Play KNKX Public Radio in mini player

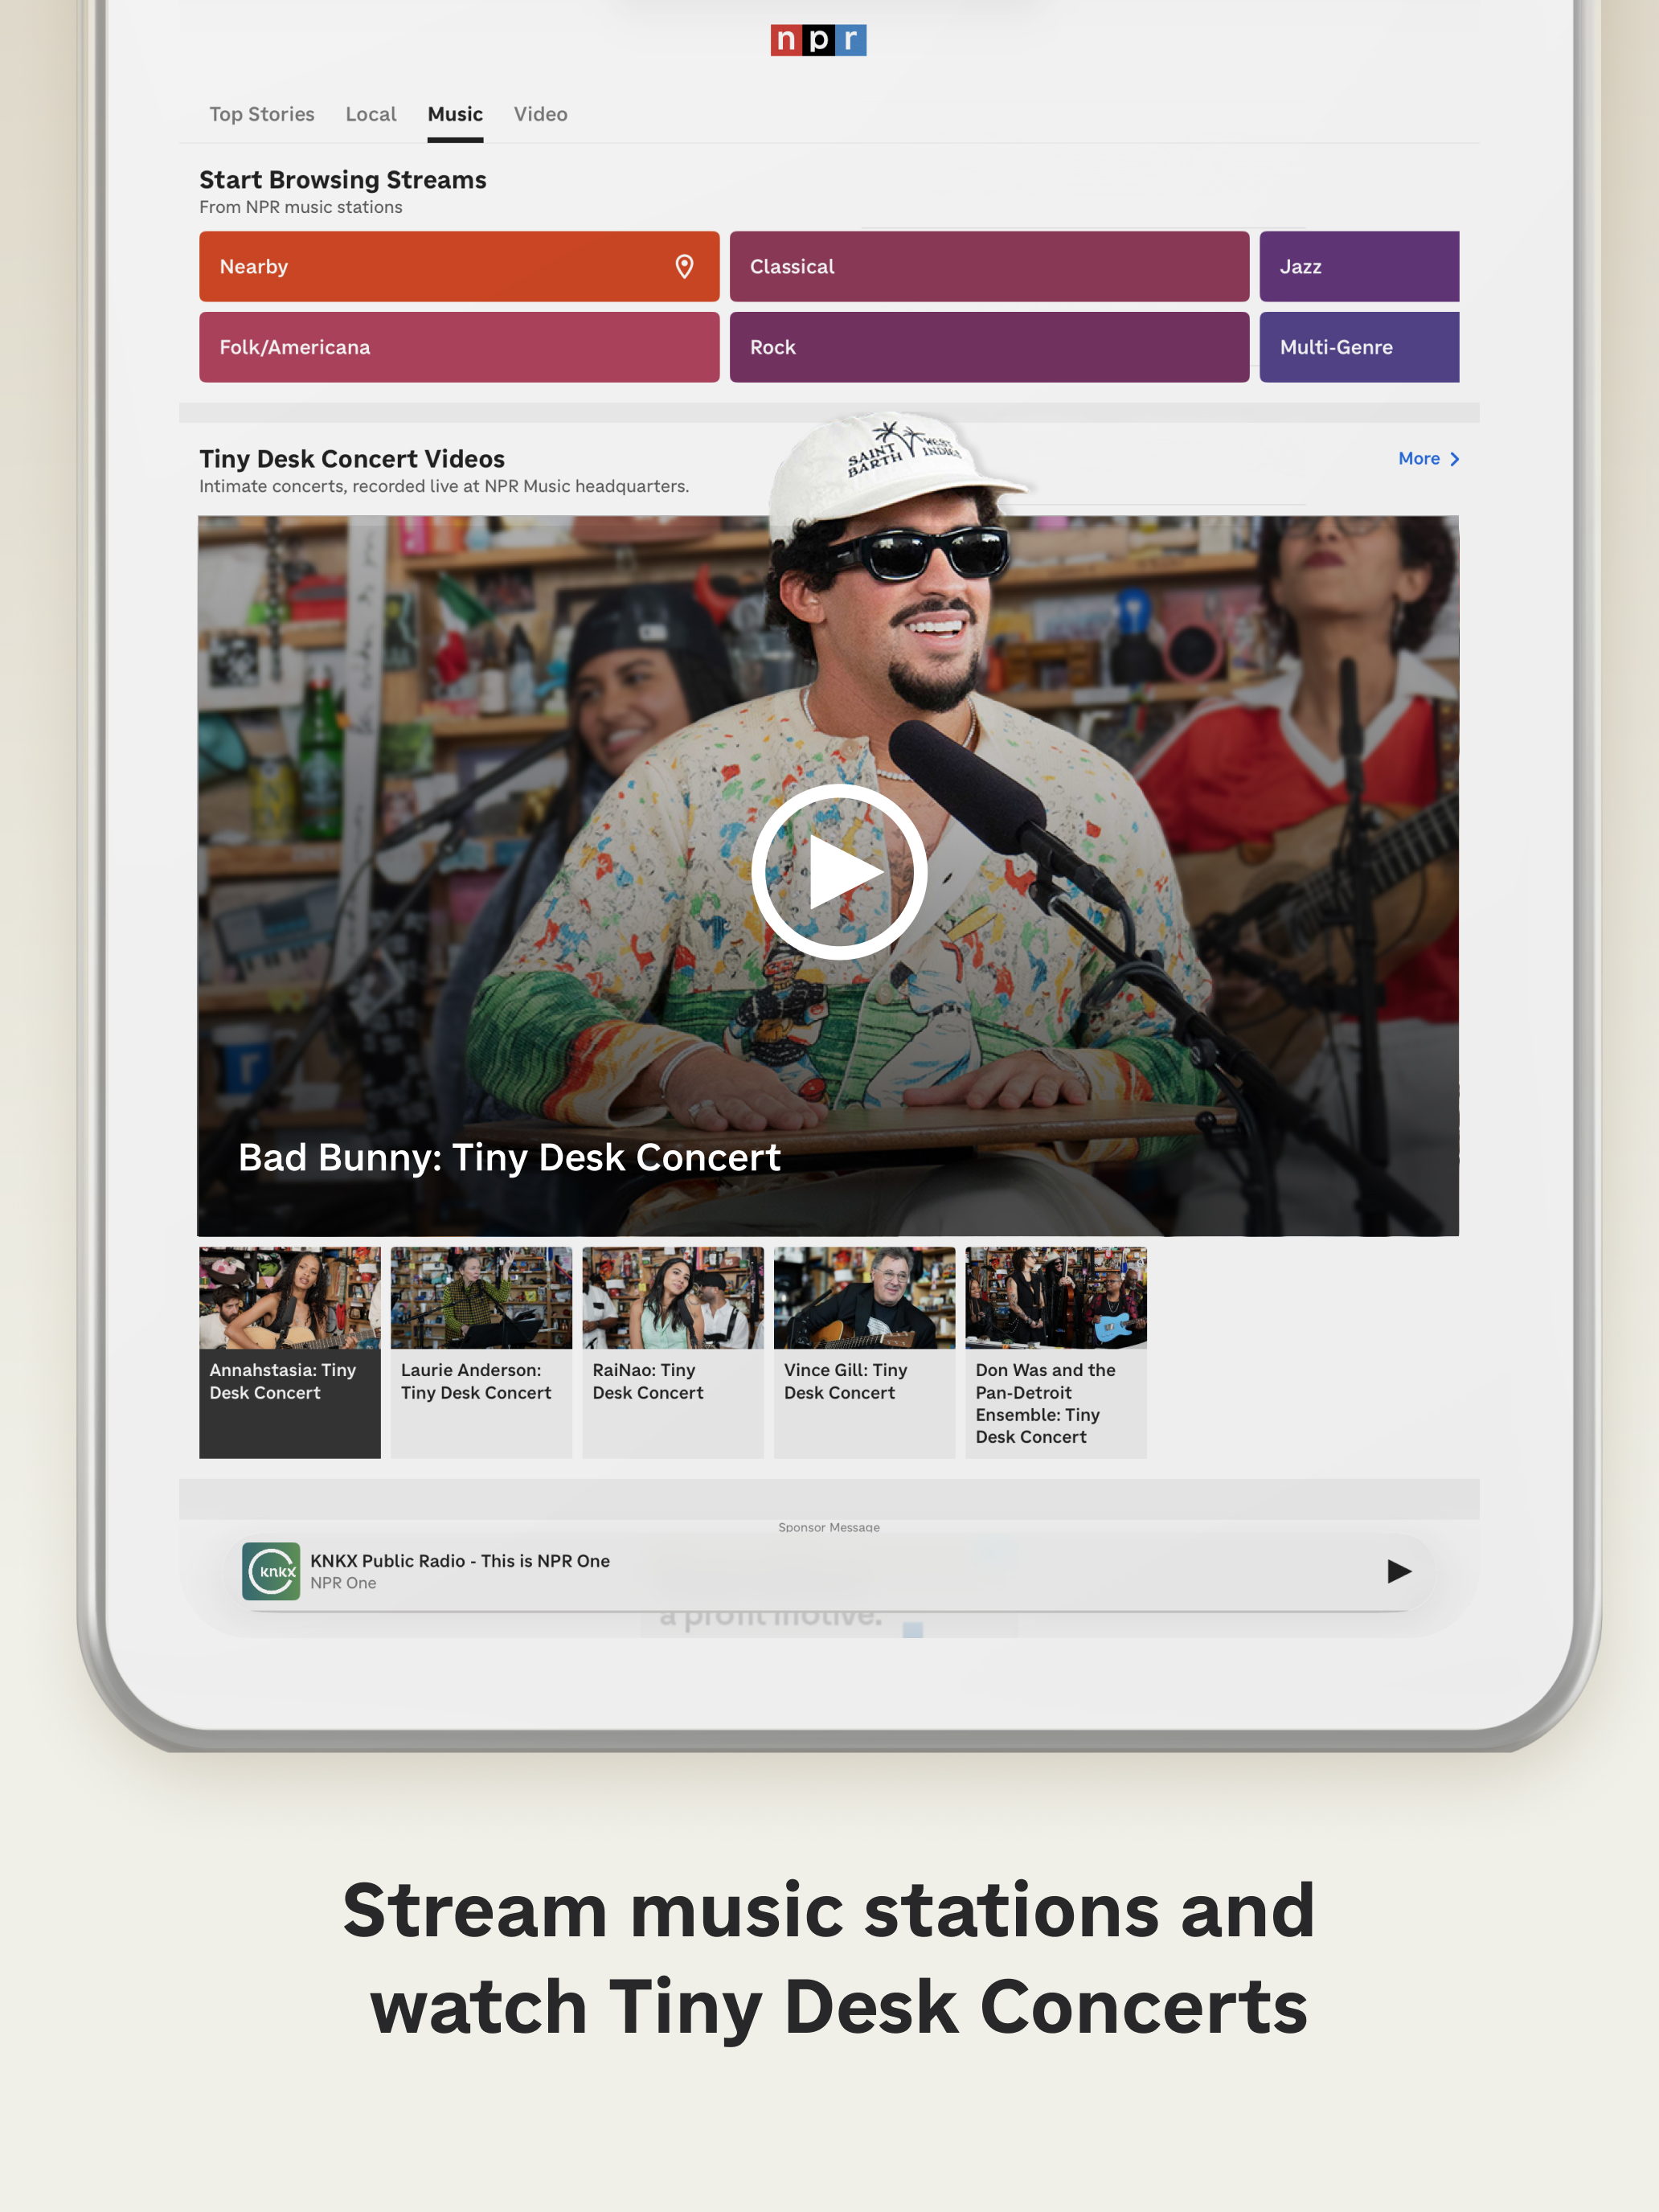(1399, 1571)
